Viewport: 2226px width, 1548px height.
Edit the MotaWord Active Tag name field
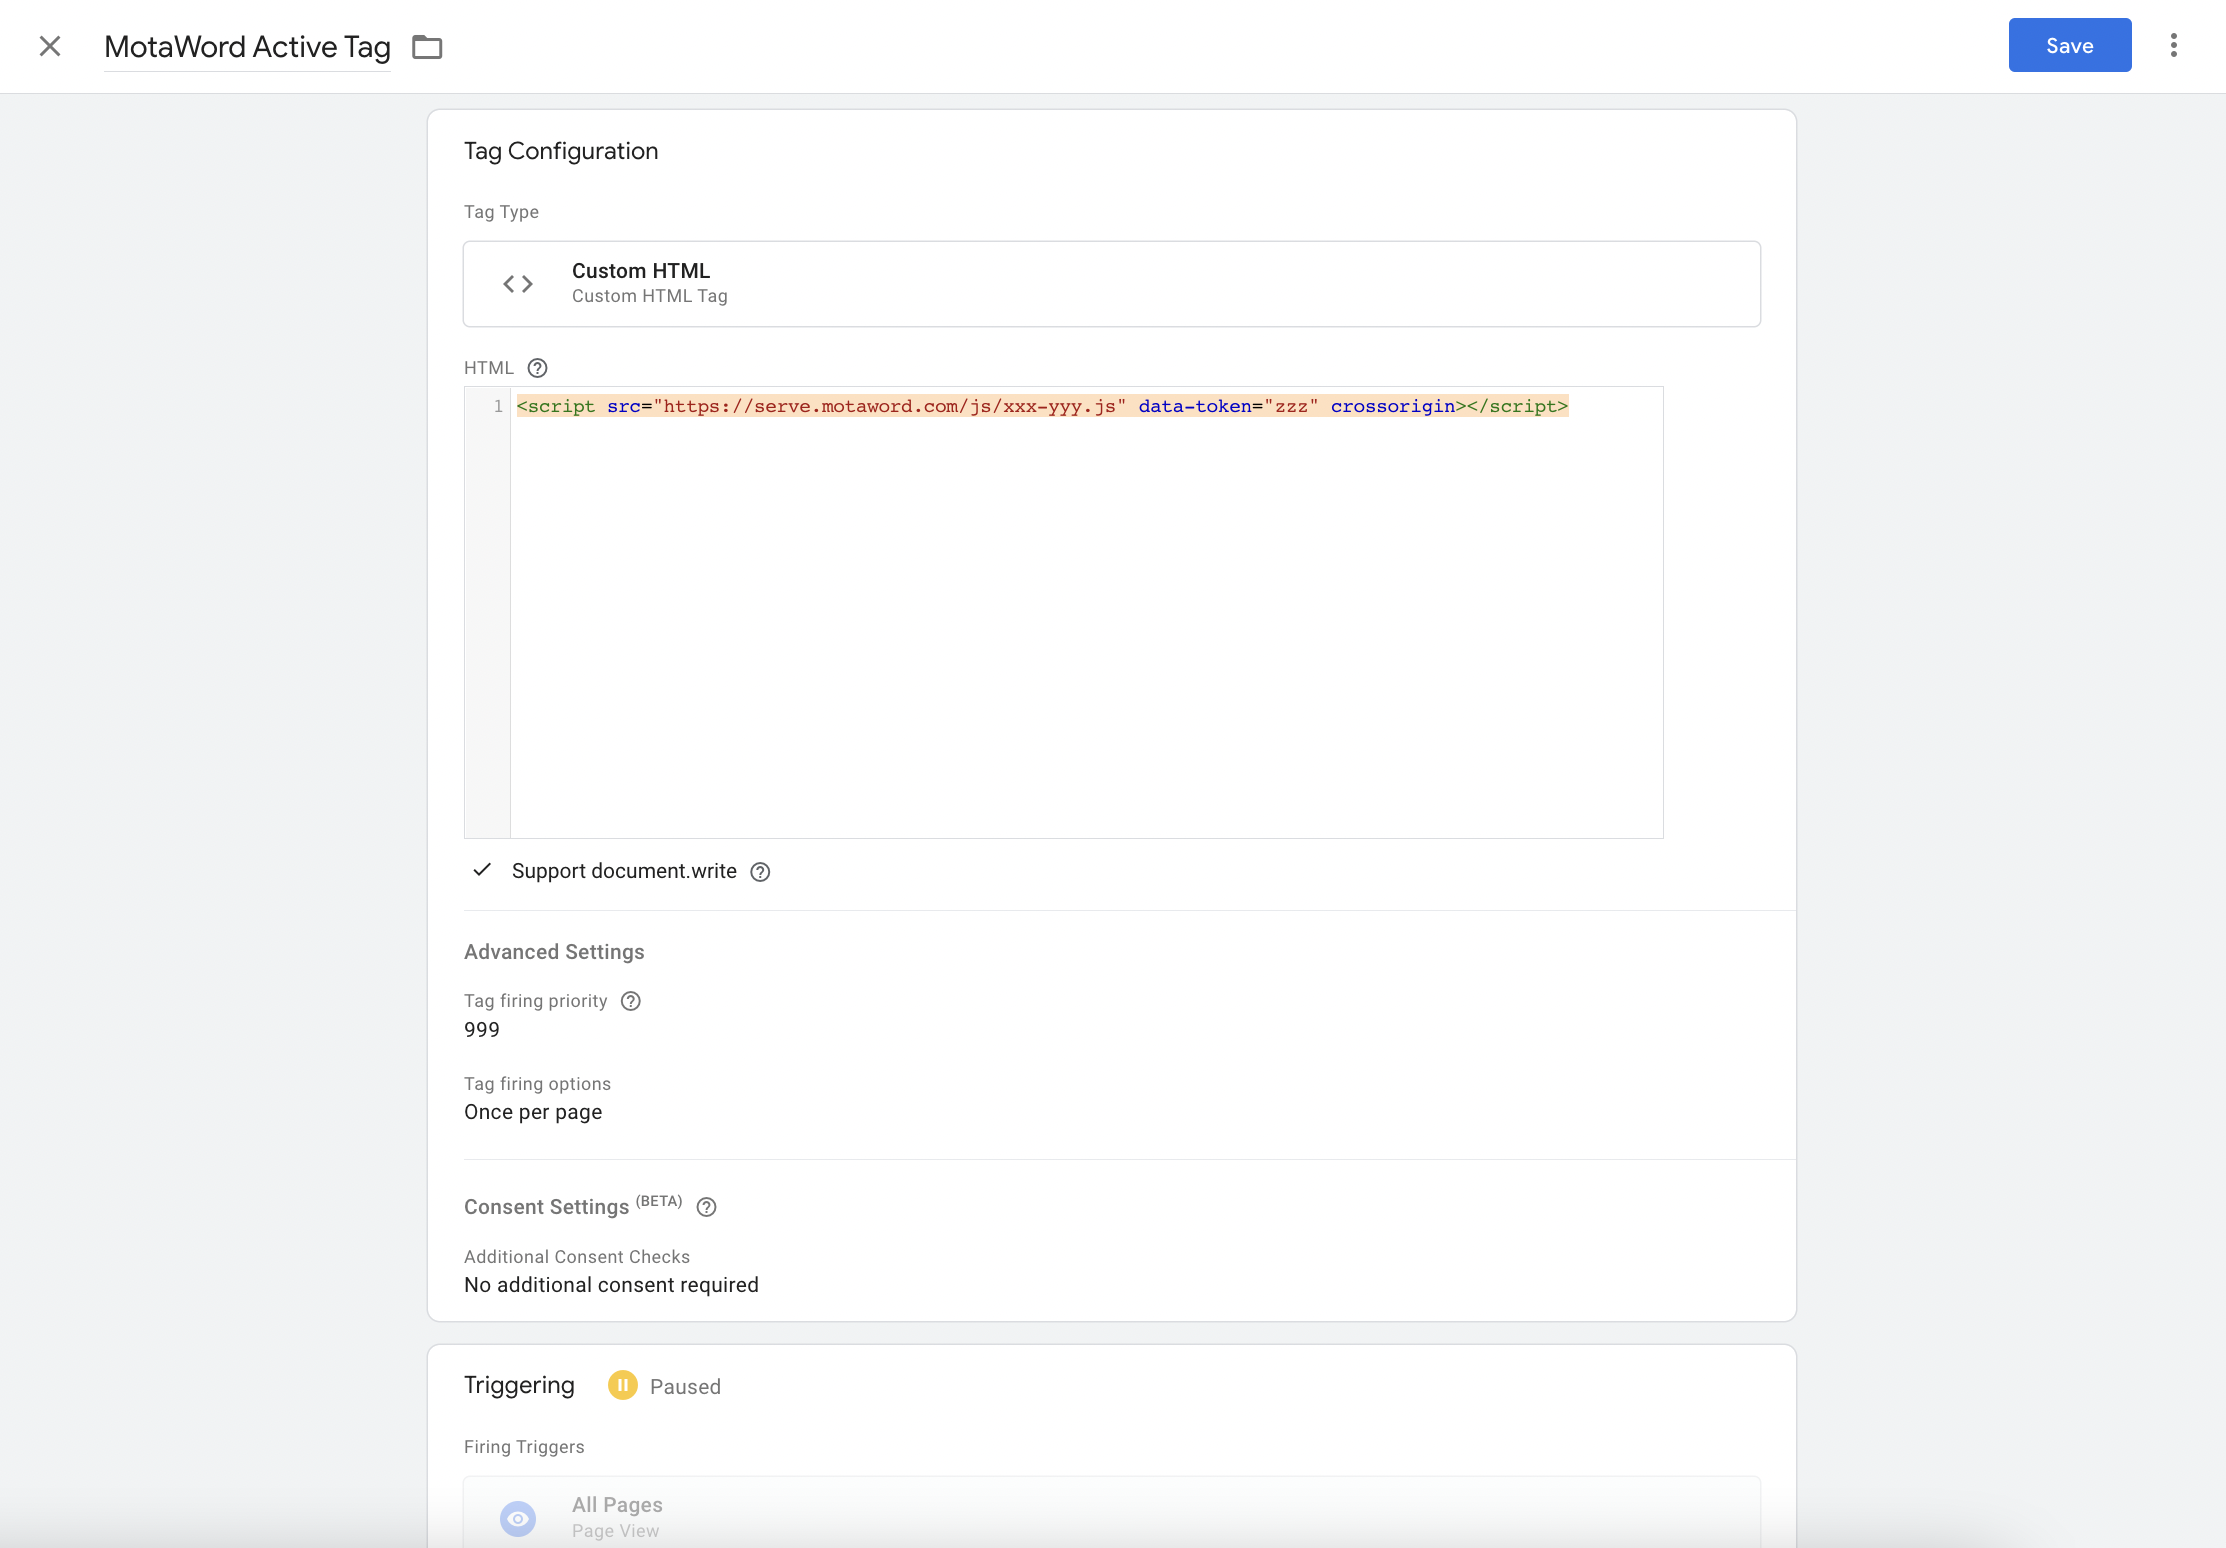tap(247, 47)
